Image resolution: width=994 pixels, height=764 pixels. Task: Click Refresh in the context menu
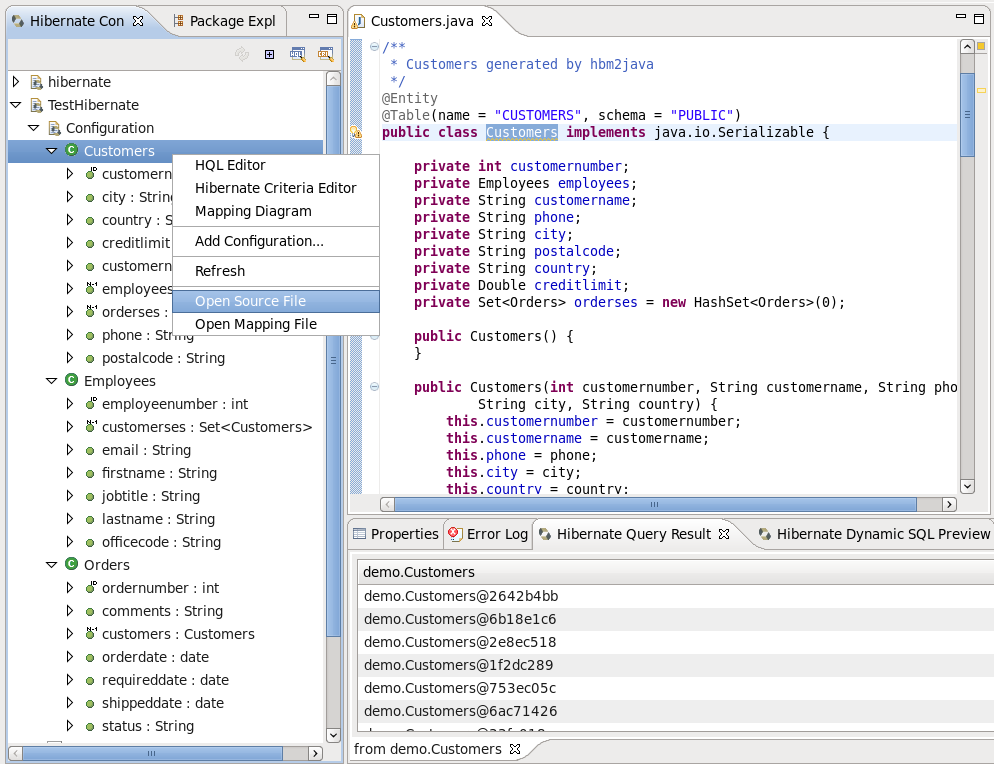coord(219,271)
